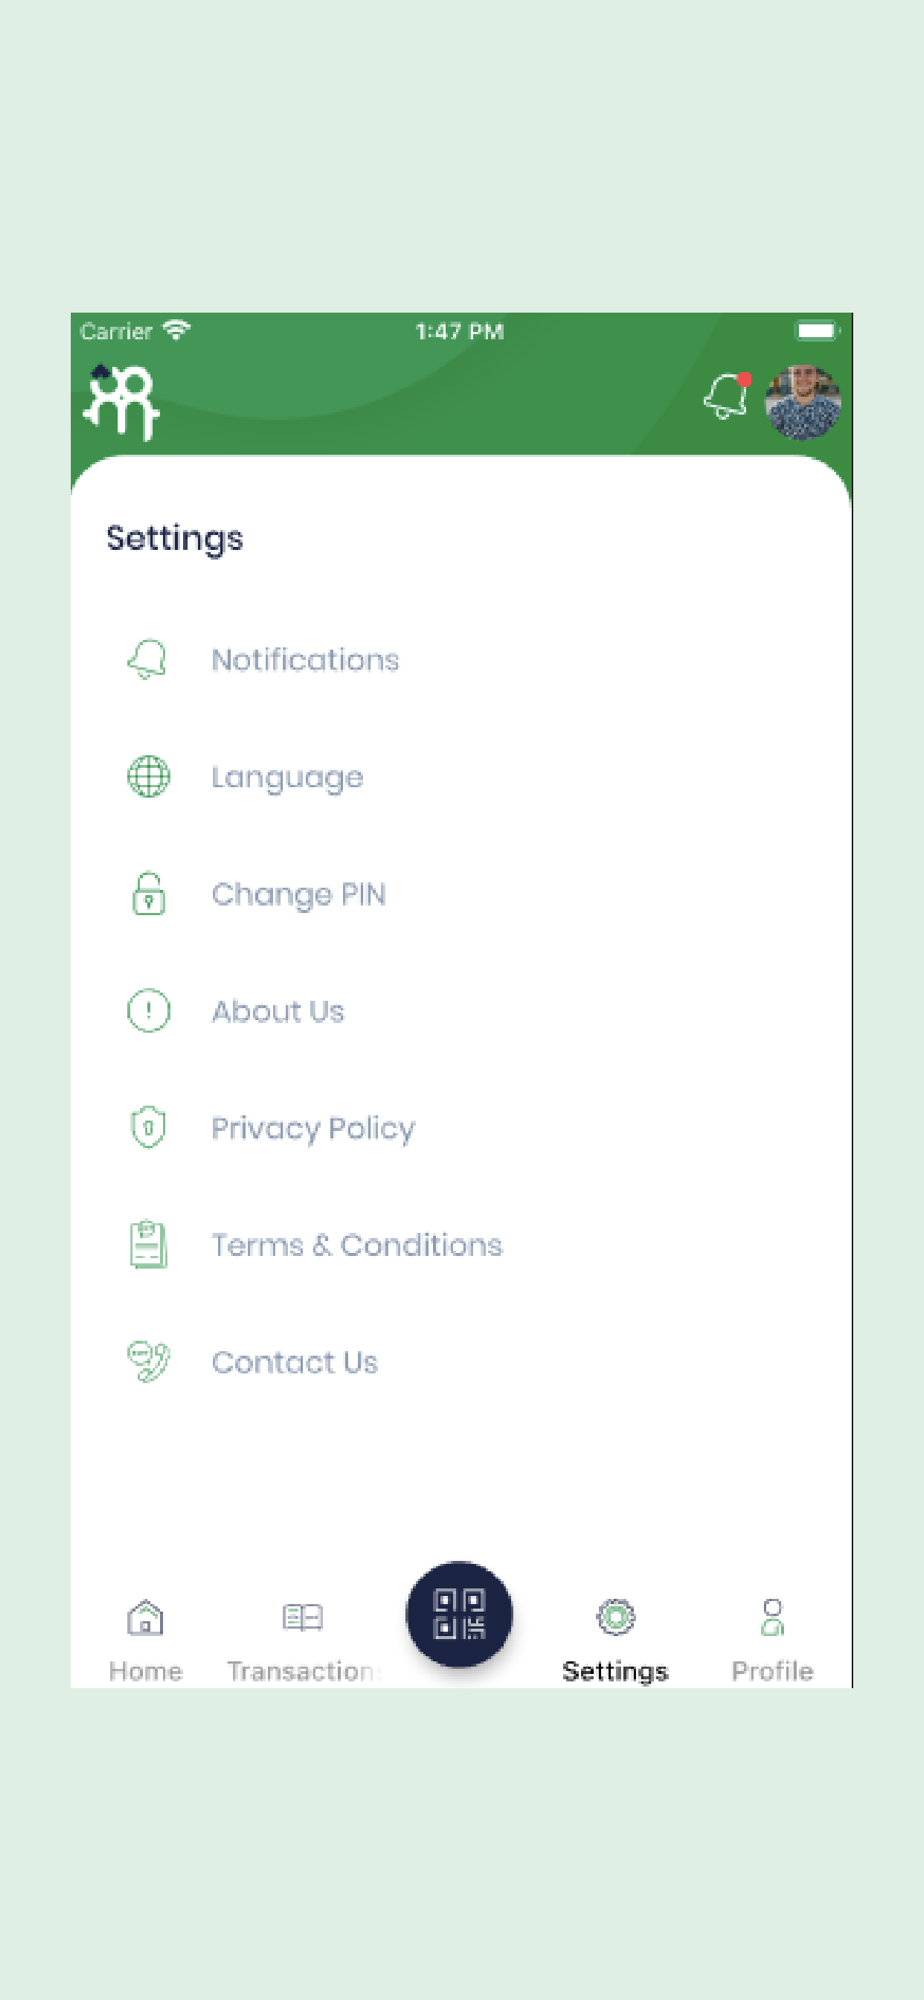Screen dimensions: 924x2000
Task: Open the Notifications settings text
Action: (305, 660)
